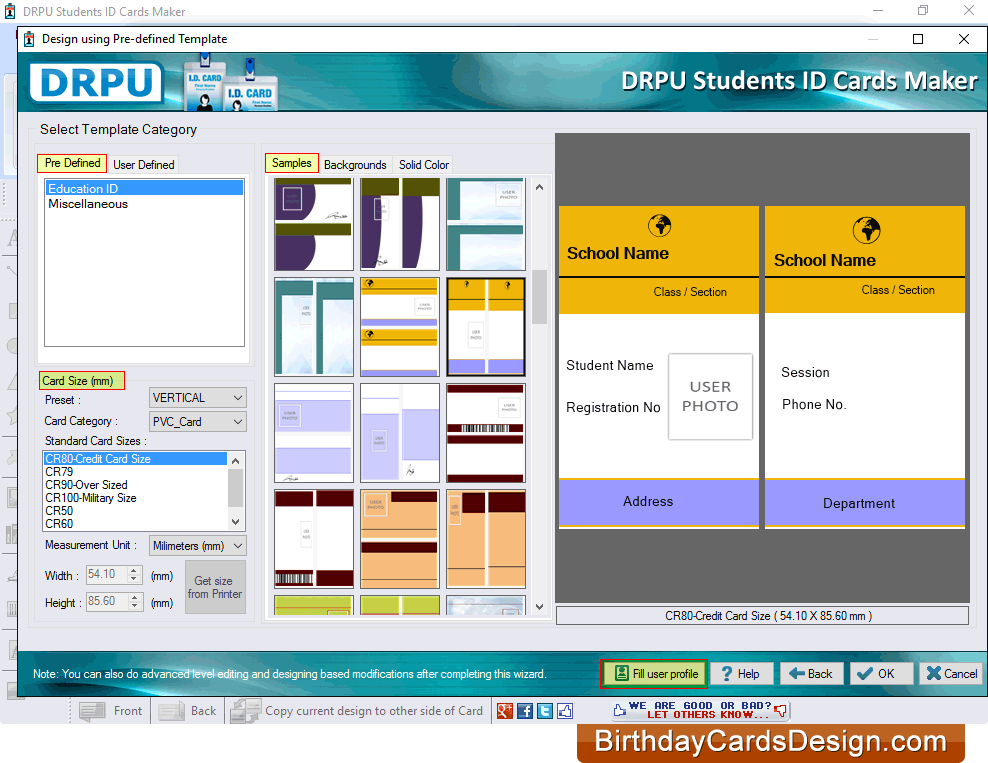
Task: Click the card size list up arrow
Action: (x=236, y=461)
